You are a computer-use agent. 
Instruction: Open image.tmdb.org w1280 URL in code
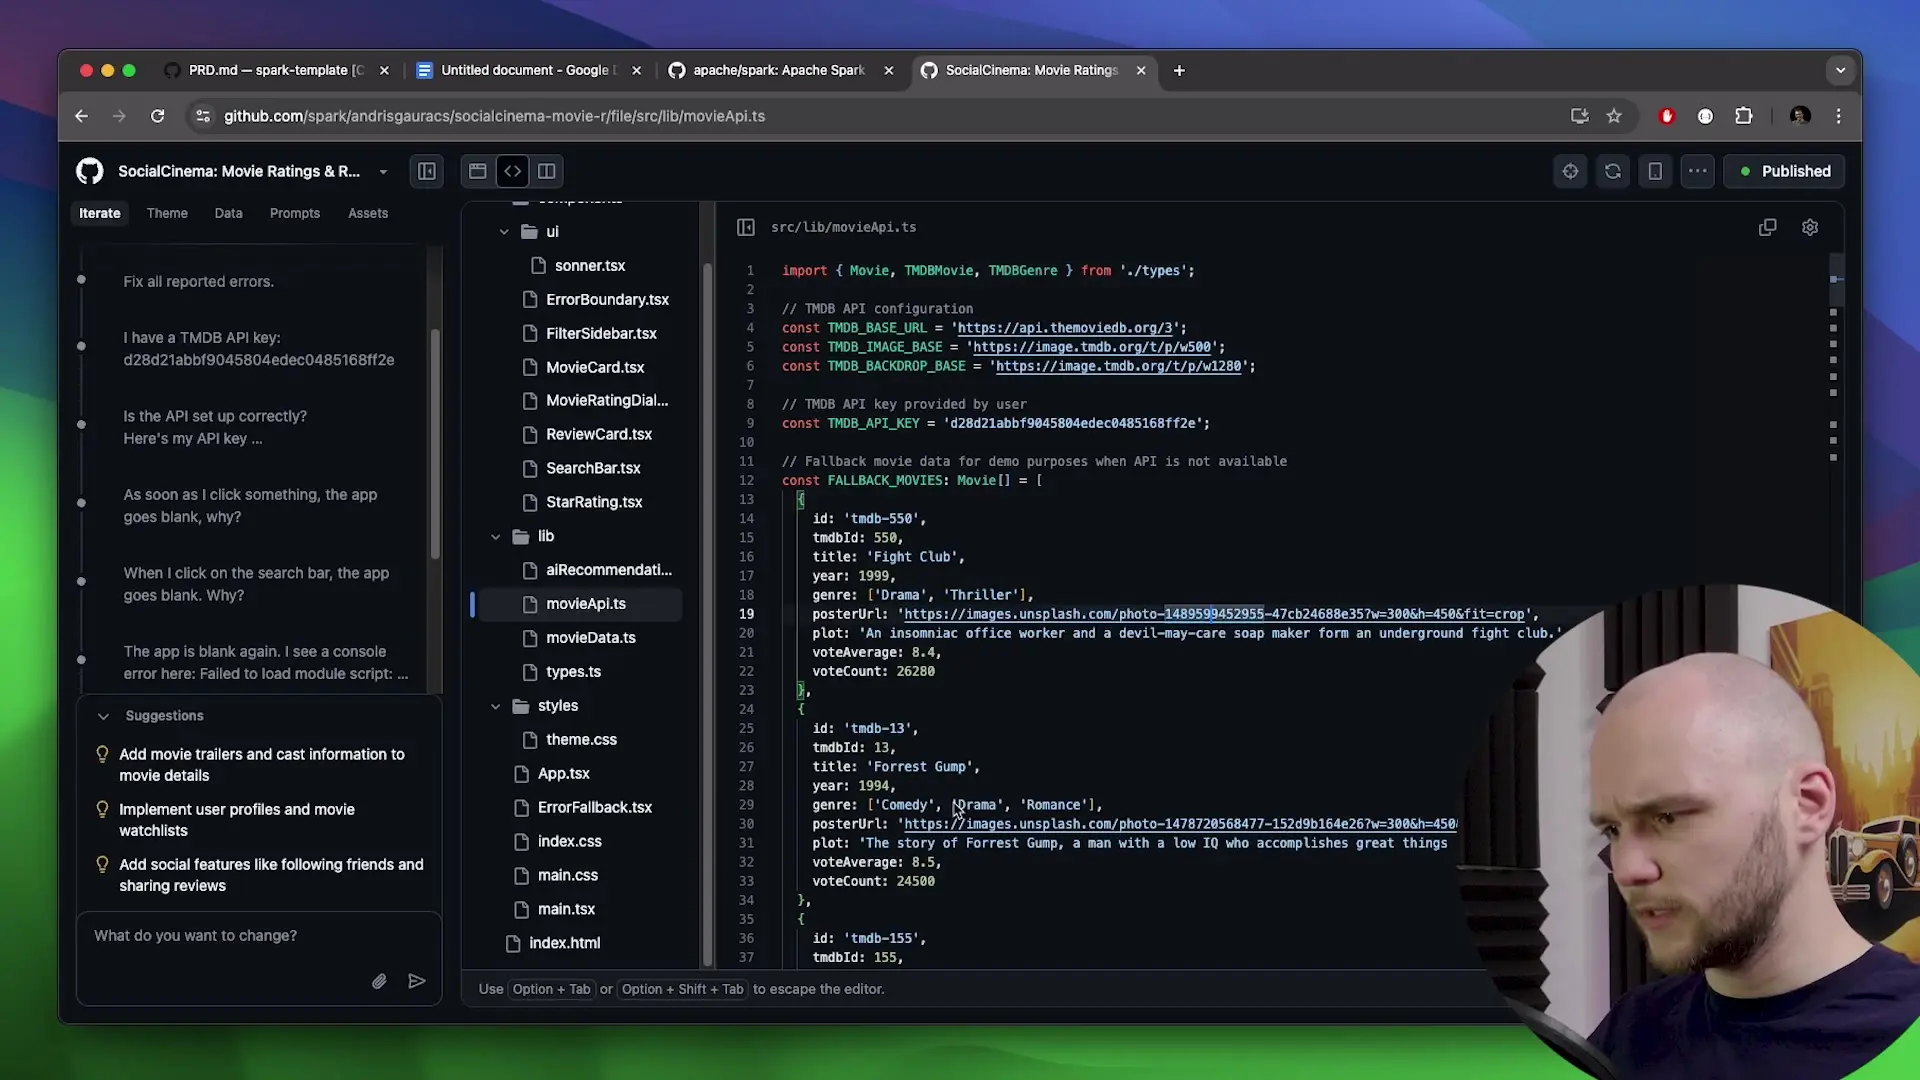(x=1118, y=366)
